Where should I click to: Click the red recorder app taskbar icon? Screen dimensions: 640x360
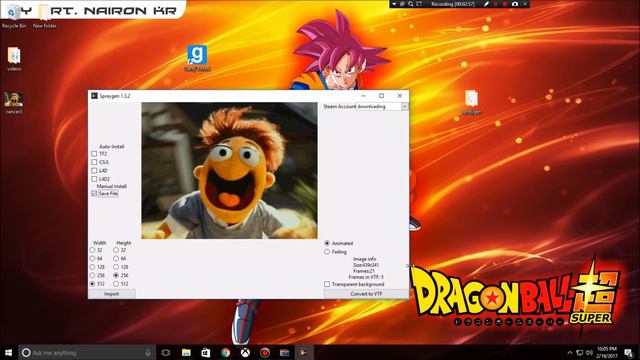264,352
